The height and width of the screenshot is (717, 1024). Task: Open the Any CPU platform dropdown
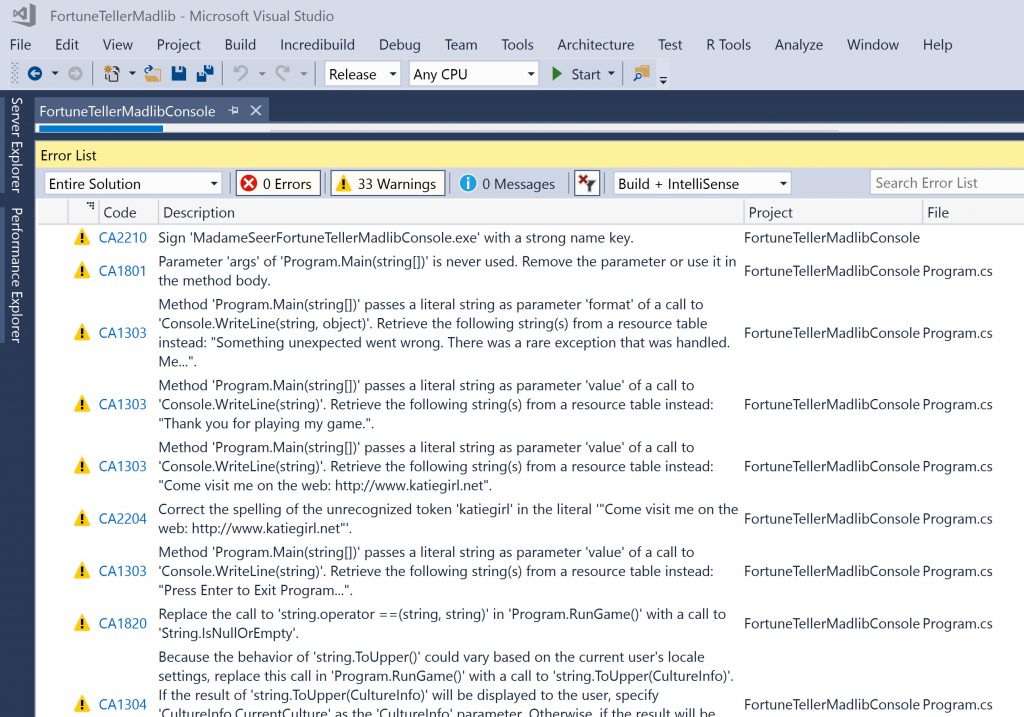pyautogui.click(x=473, y=74)
